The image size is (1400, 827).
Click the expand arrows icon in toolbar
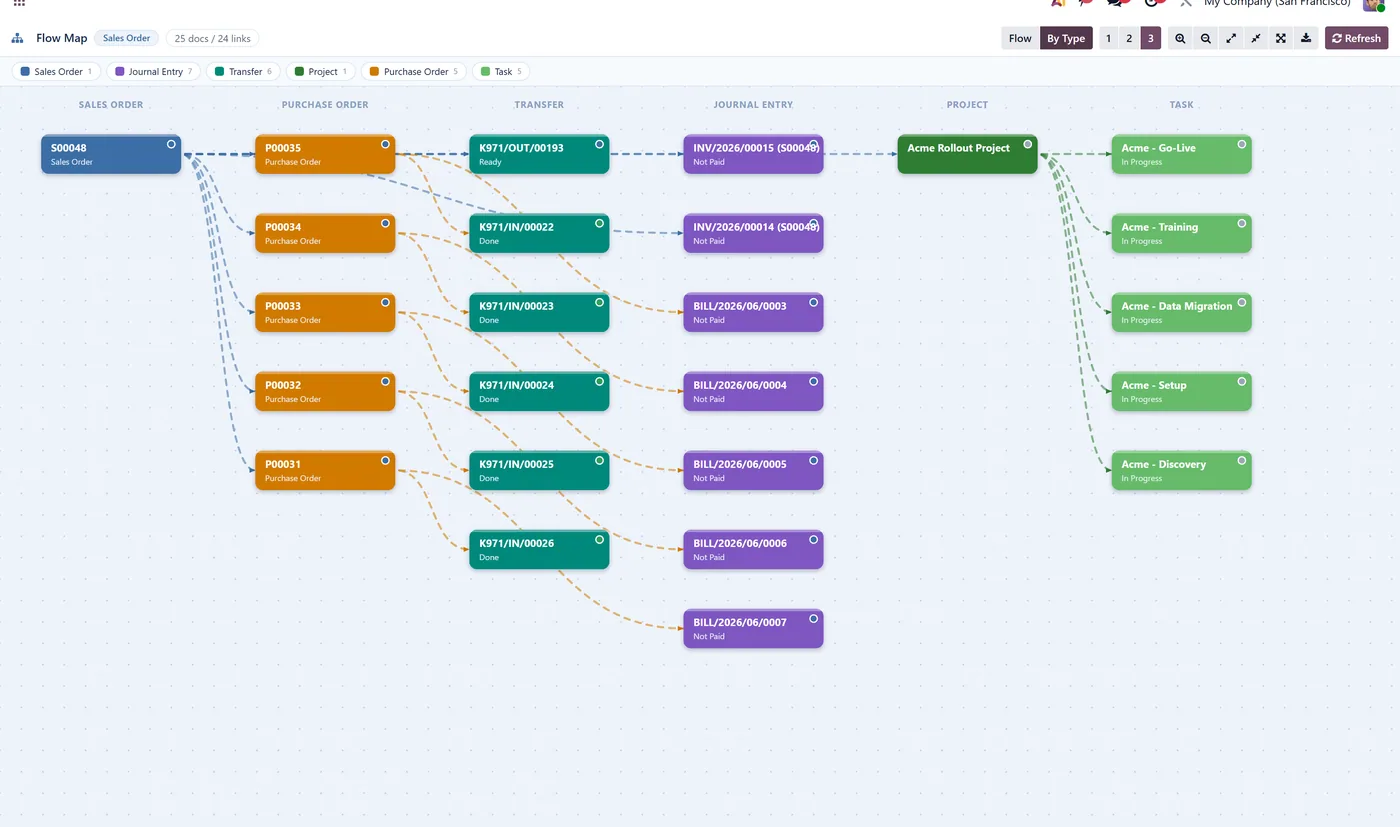point(1230,38)
